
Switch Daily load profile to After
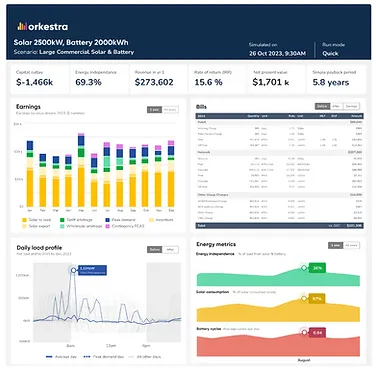coord(170,250)
